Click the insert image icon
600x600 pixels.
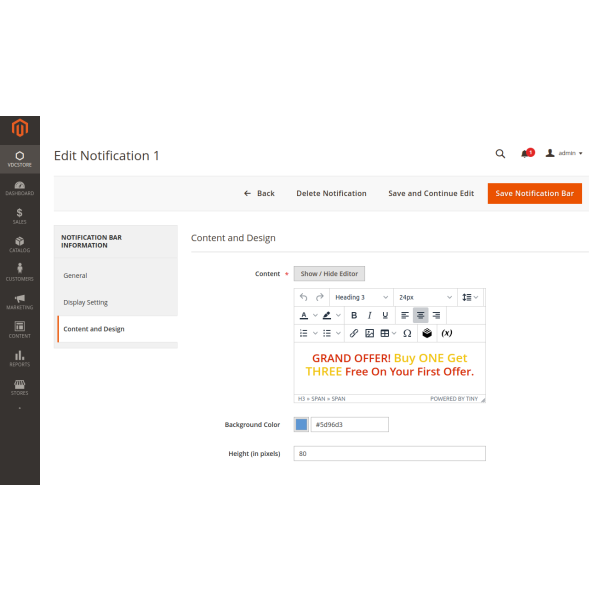(369, 333)
